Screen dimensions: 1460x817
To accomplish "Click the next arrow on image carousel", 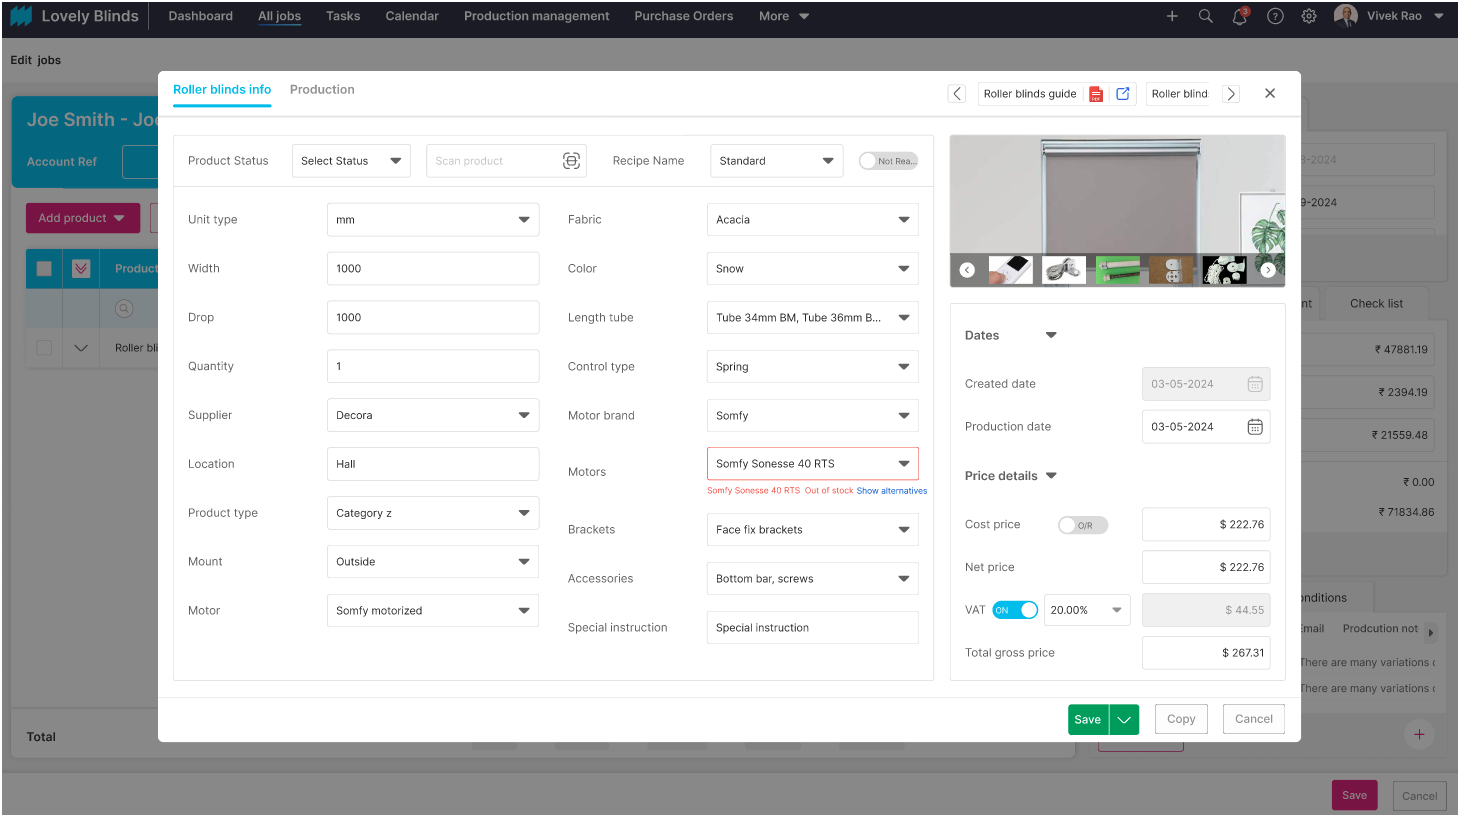I will tap(1268, 270).
